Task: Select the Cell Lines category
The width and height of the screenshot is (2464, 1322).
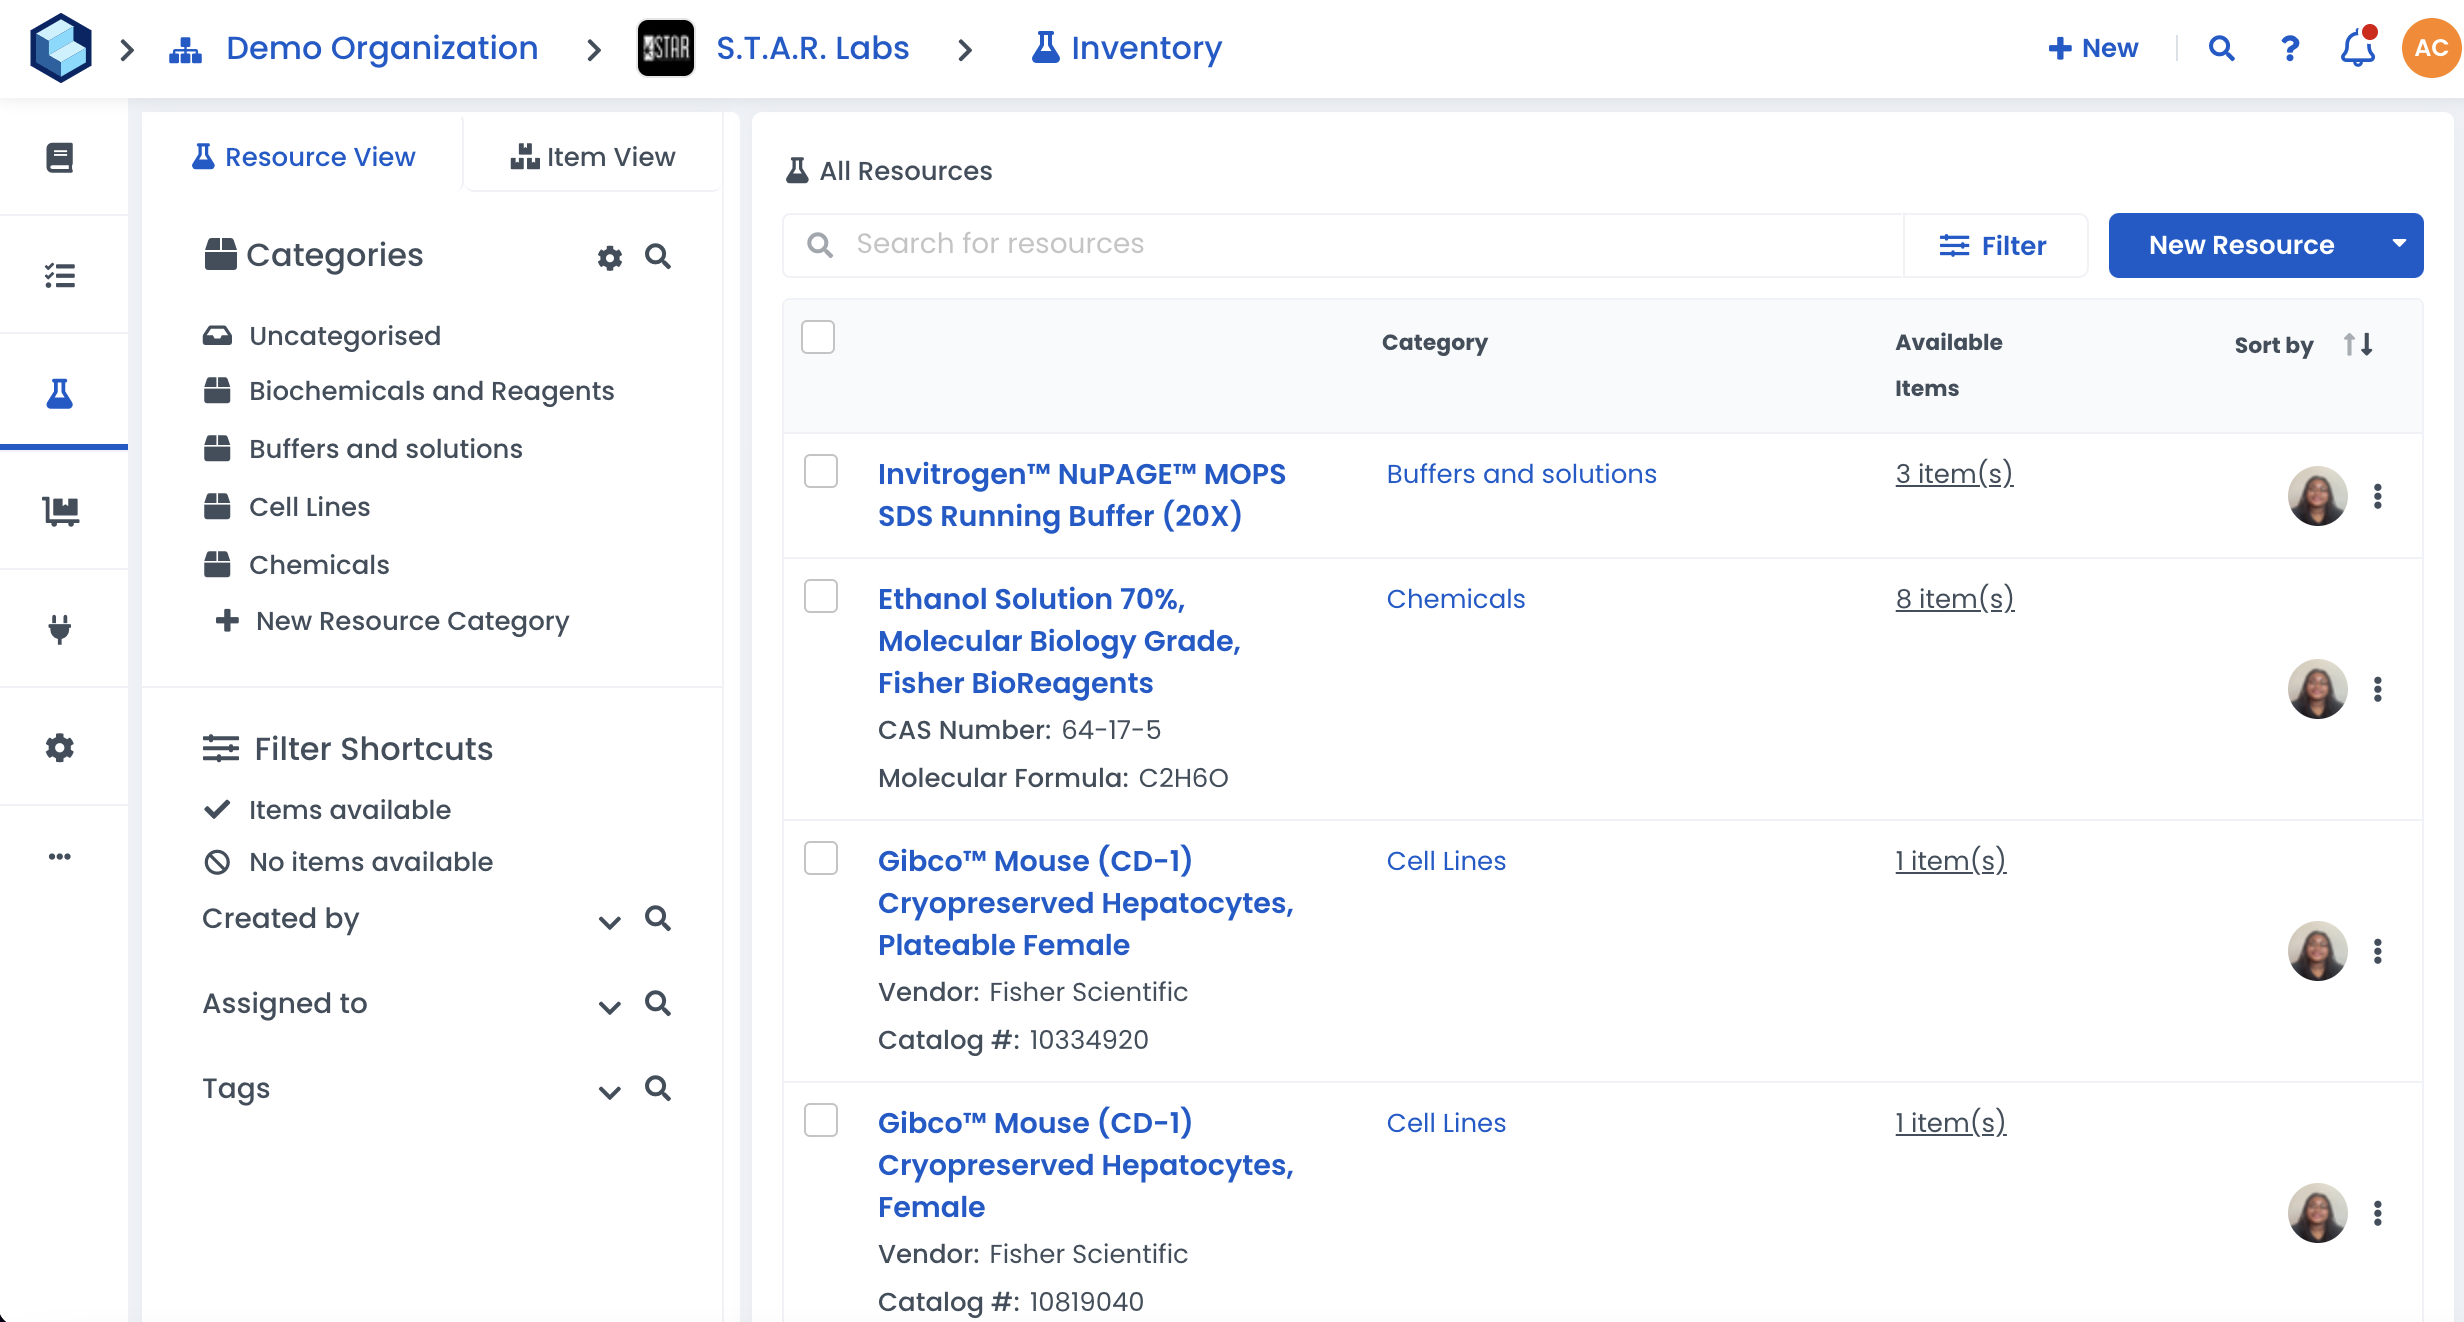Action: pos(309,507)
